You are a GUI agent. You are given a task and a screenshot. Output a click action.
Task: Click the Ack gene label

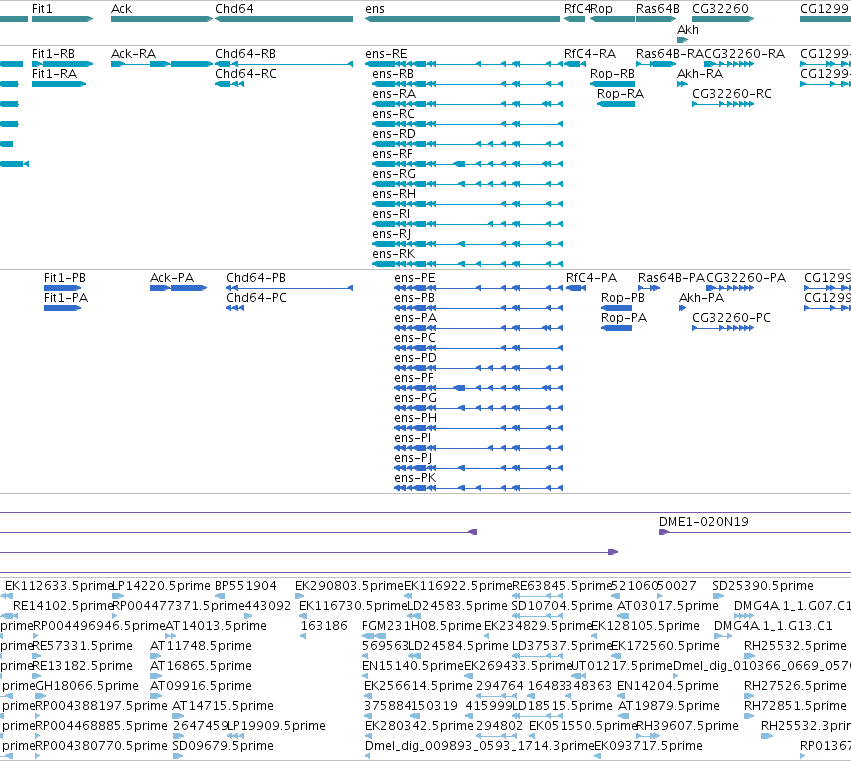pyautogui.click(x=122, y=9)
